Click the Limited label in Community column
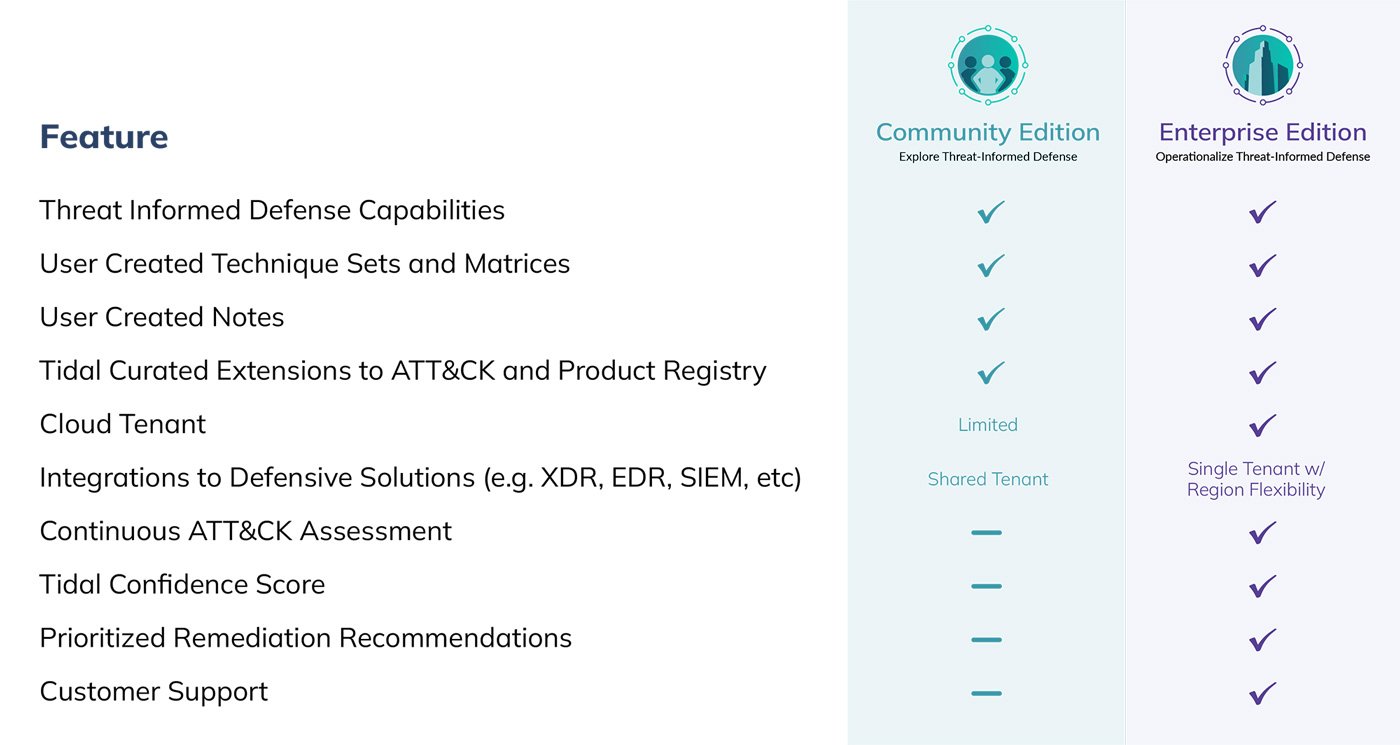The width and height of the screenshot is (1400, 745). click(x=987, y=425)
